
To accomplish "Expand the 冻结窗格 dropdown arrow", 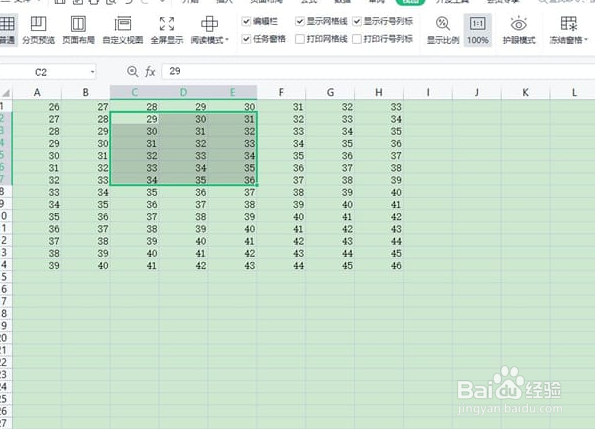I will tap(586, 40).
